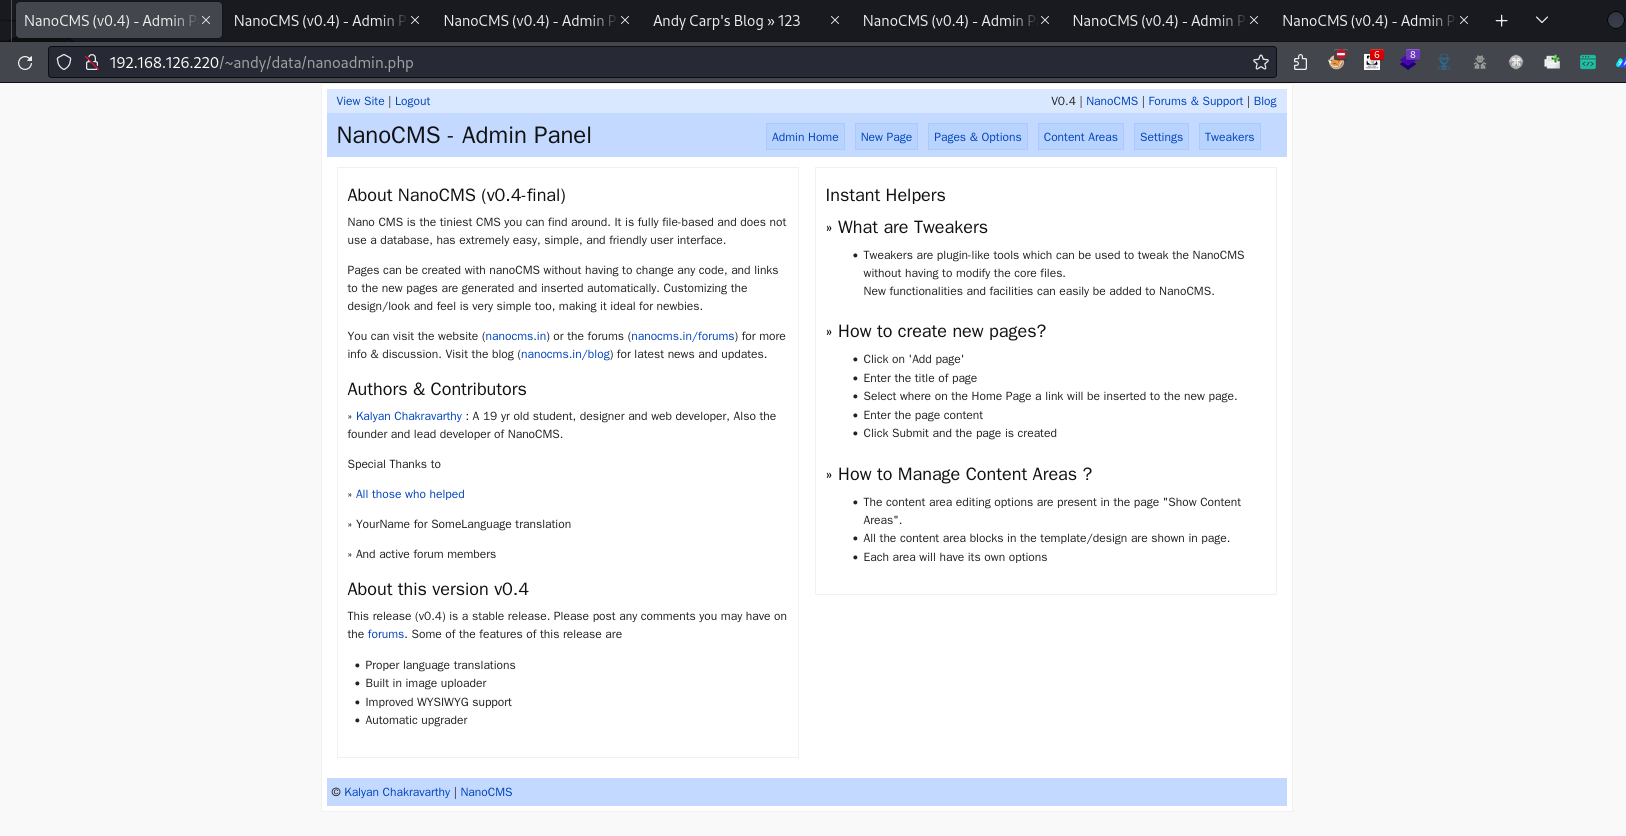Click 'YourName for SomeLanguage translation' text
1626x836 pixels.
pos(463,524)
